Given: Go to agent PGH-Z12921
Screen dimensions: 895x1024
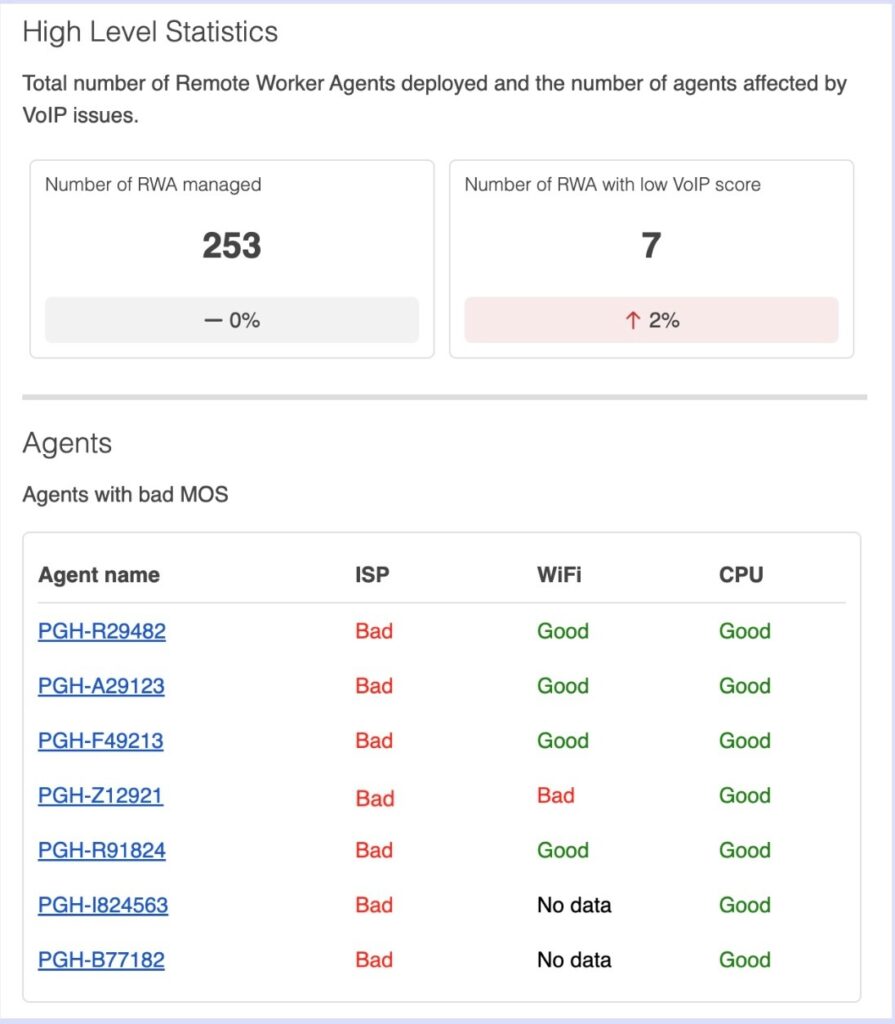Looking at the screenshot, I should 101,796.
